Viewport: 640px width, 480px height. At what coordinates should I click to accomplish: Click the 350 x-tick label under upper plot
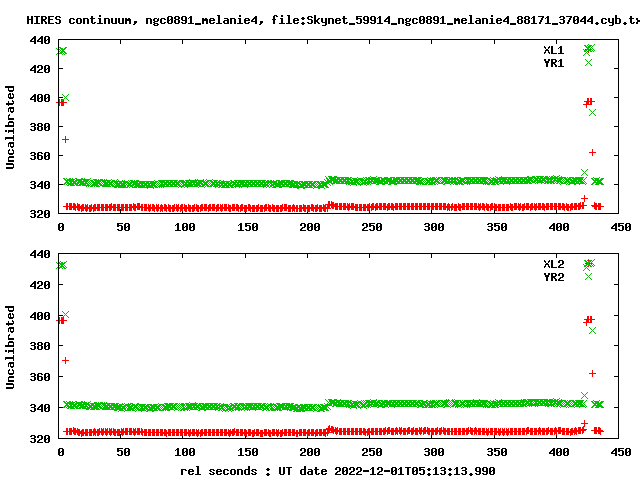[x=497, y=227]
